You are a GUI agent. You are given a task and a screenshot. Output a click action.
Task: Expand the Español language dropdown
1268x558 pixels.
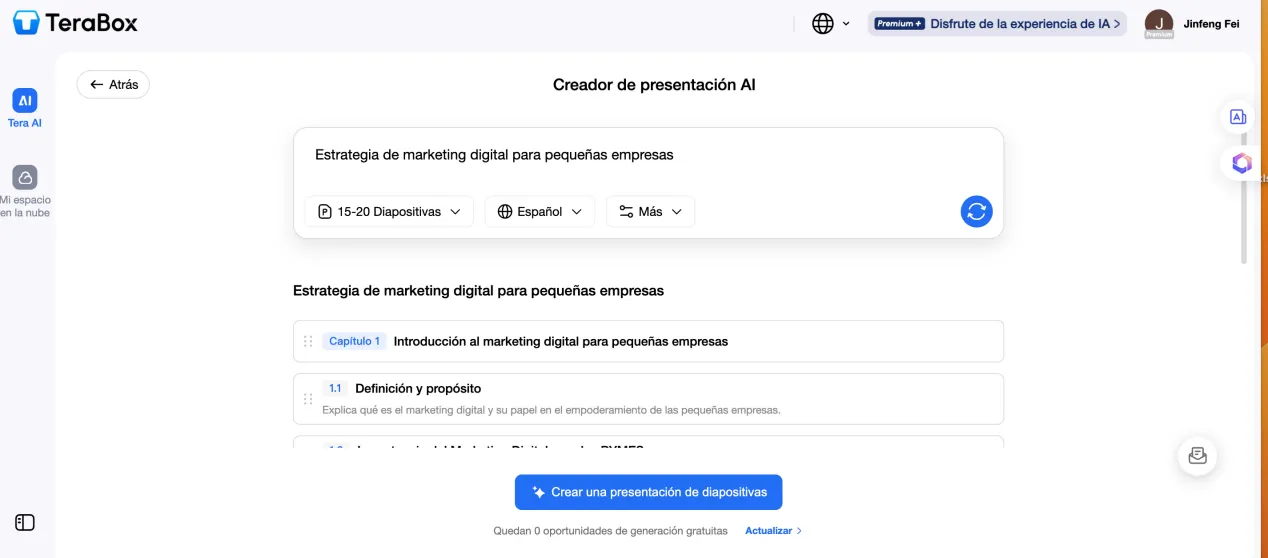click(x=539, y=211)
